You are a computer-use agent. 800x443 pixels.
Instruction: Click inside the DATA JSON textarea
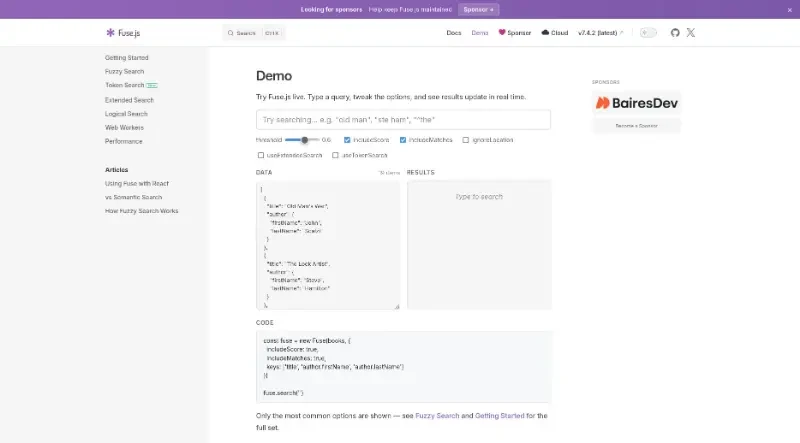328,245
